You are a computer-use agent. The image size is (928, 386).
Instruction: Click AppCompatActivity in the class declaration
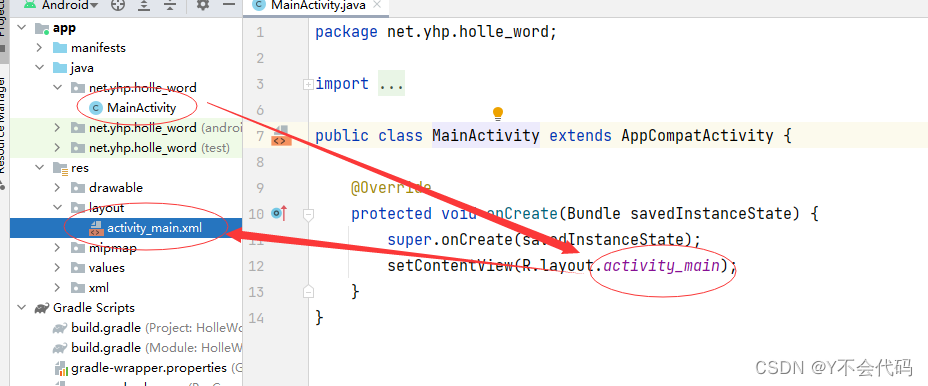[697, 136]
